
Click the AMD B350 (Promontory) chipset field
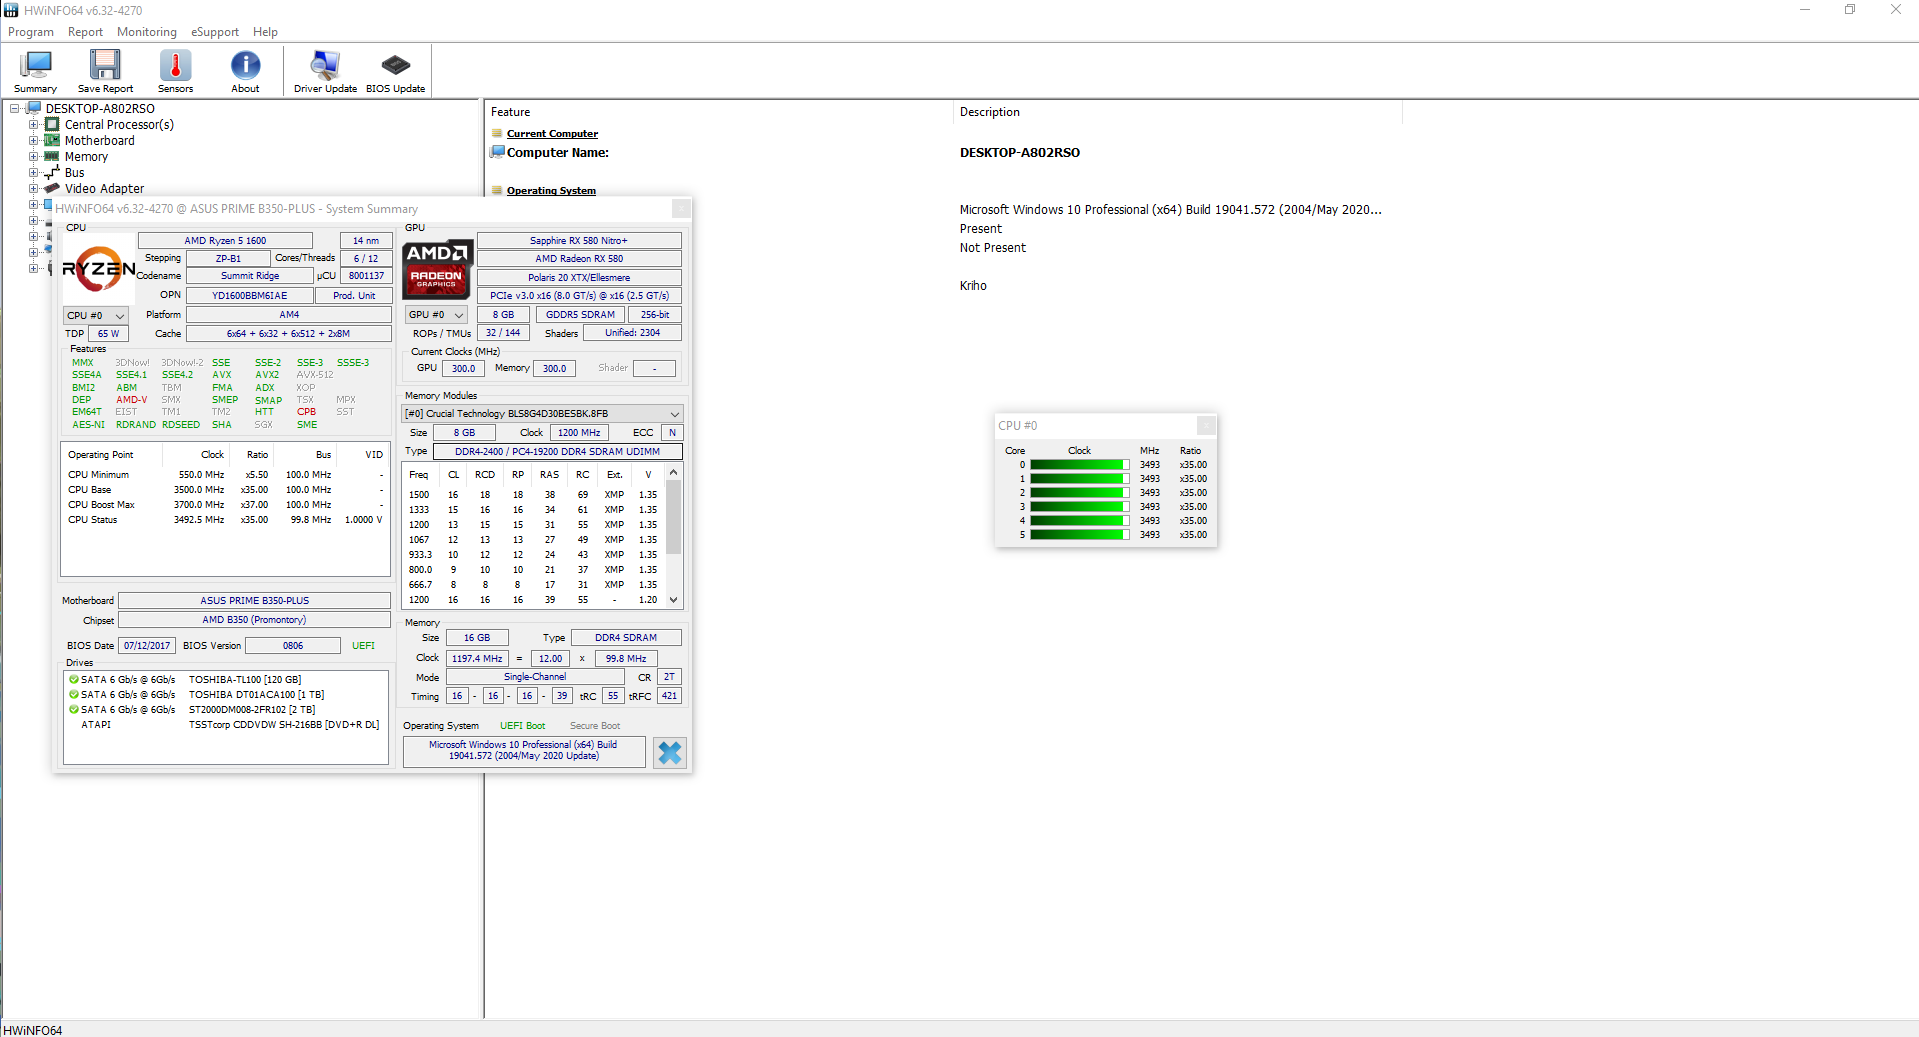pos(254,620)
